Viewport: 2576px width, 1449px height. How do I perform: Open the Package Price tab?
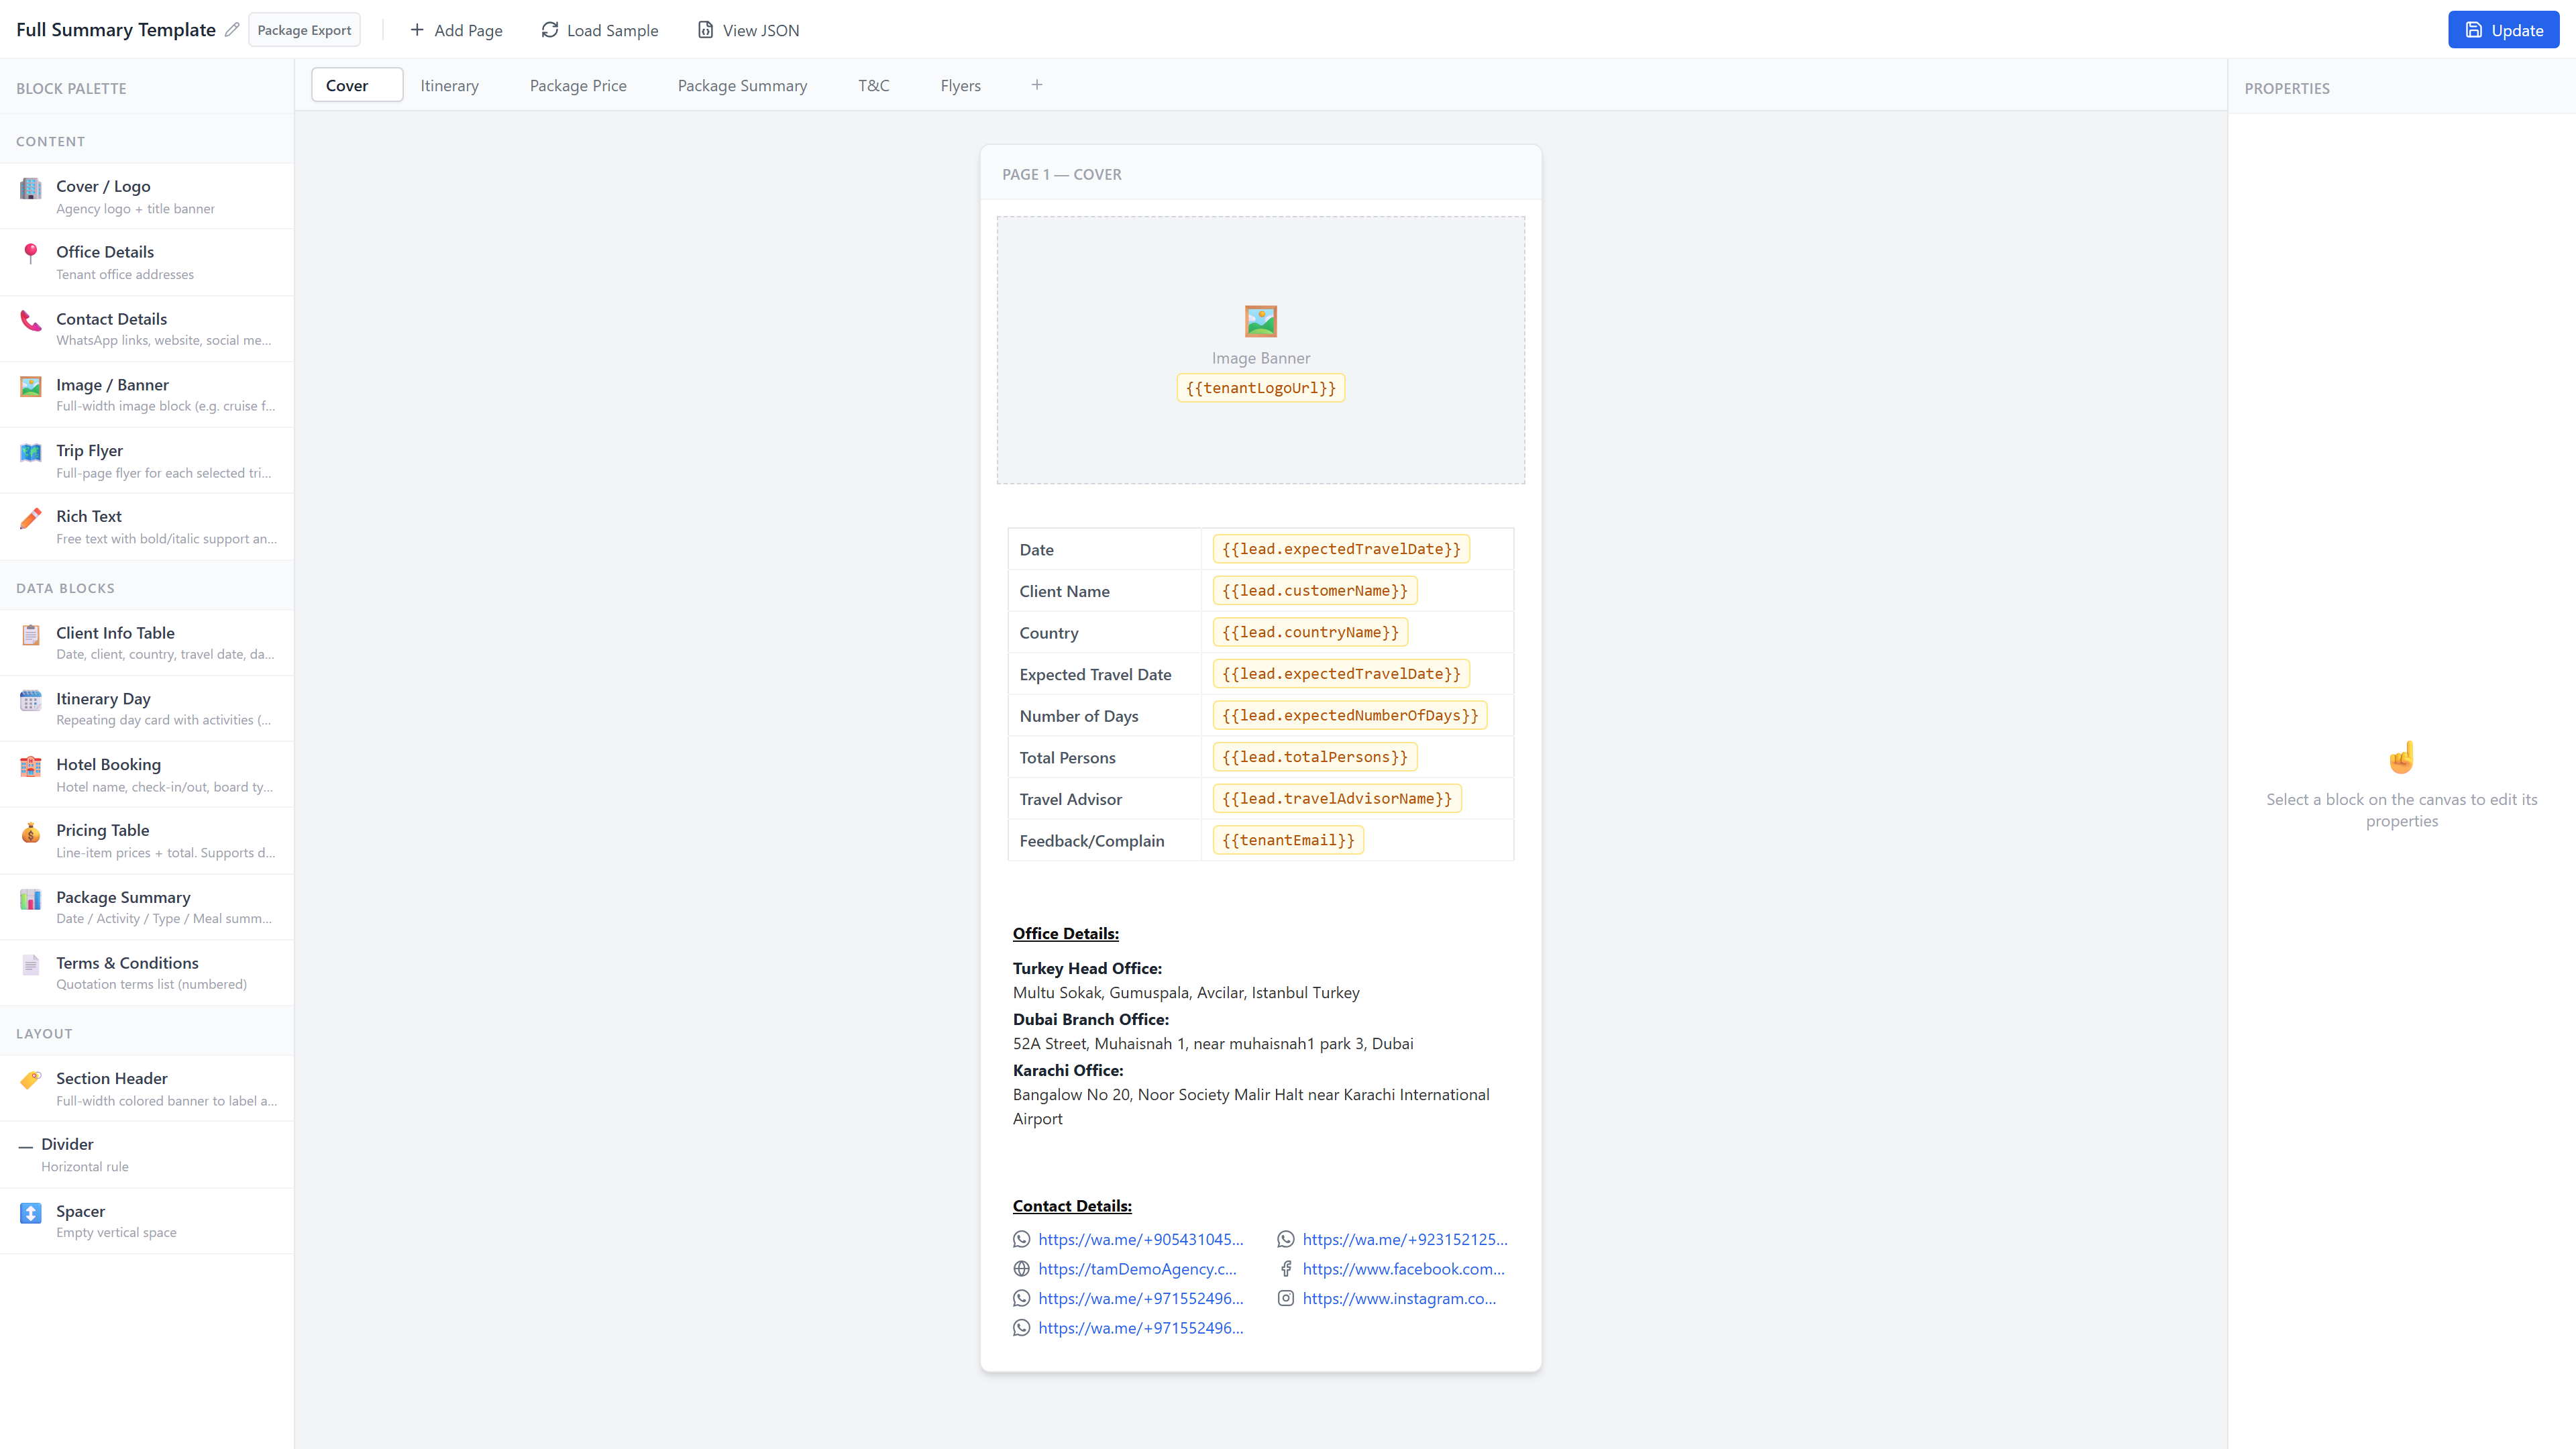pyautogui.click(x=578, y=85)
